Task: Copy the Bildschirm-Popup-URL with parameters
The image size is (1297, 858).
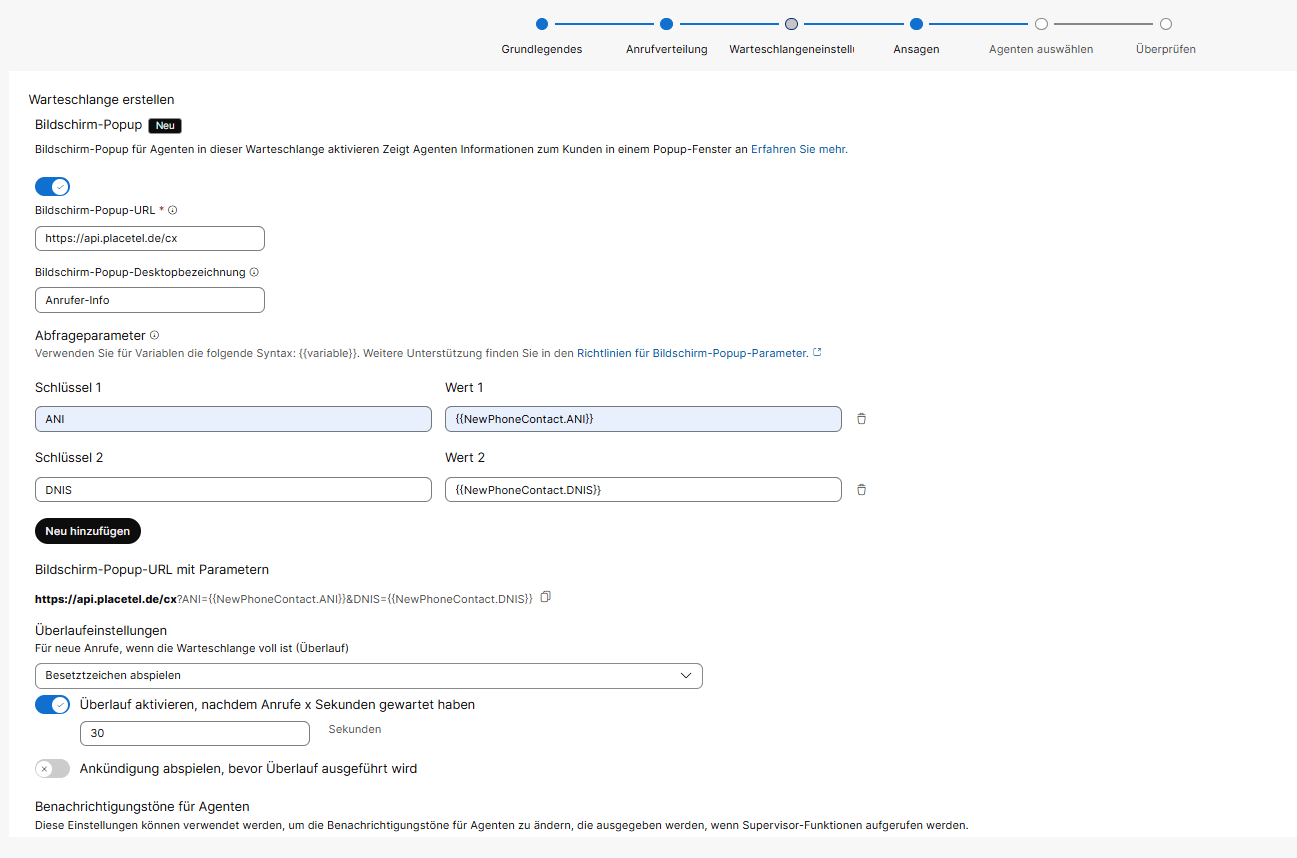Action: 545,597
